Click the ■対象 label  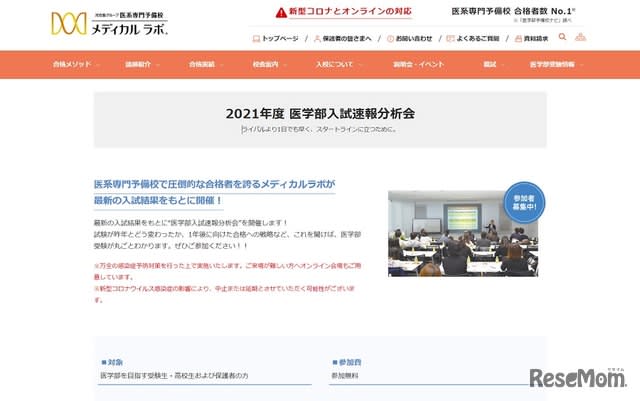[x=112, y=362]
